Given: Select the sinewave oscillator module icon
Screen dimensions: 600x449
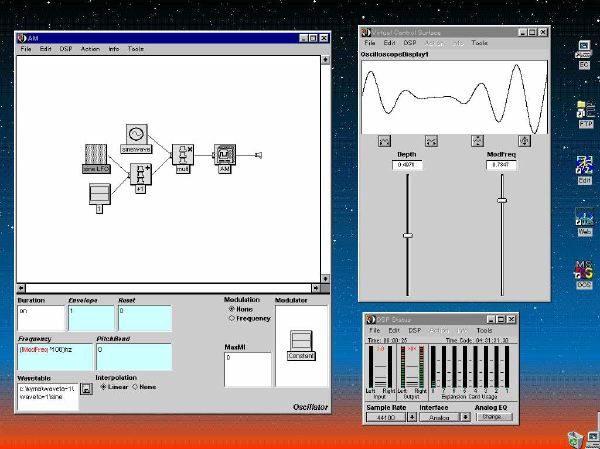Looking at the screenshot, I should point(137,134).
